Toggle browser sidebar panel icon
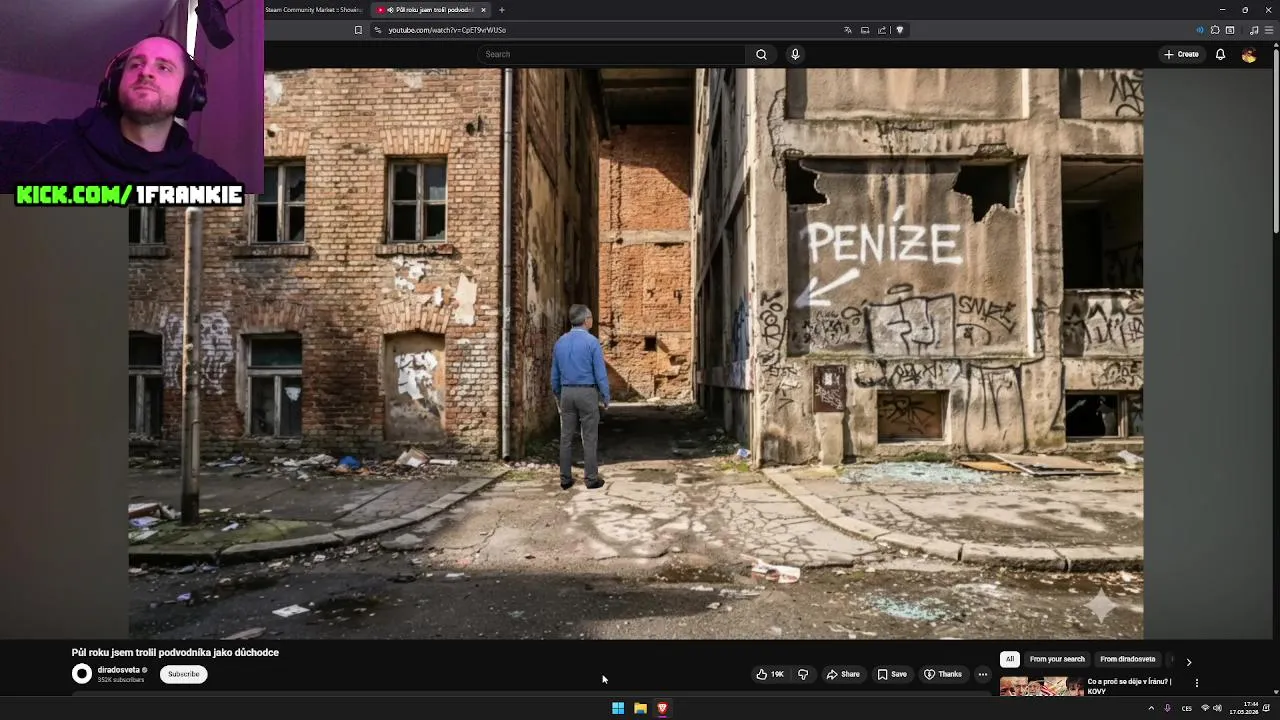The image size is (1280, 720). click(x=1230, y=30)
